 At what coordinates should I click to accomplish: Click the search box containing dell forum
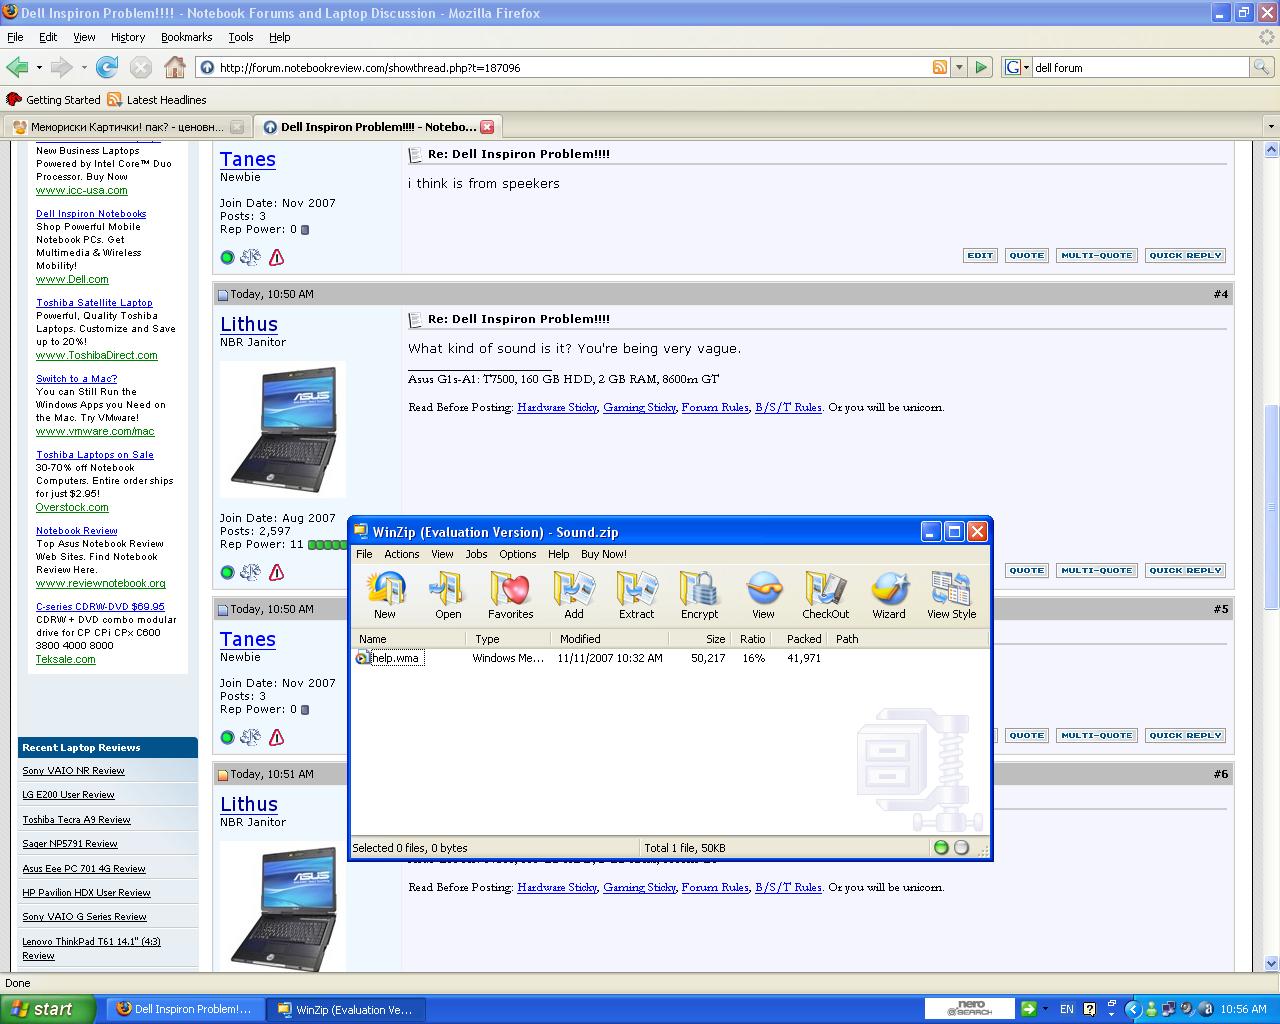1140,68
